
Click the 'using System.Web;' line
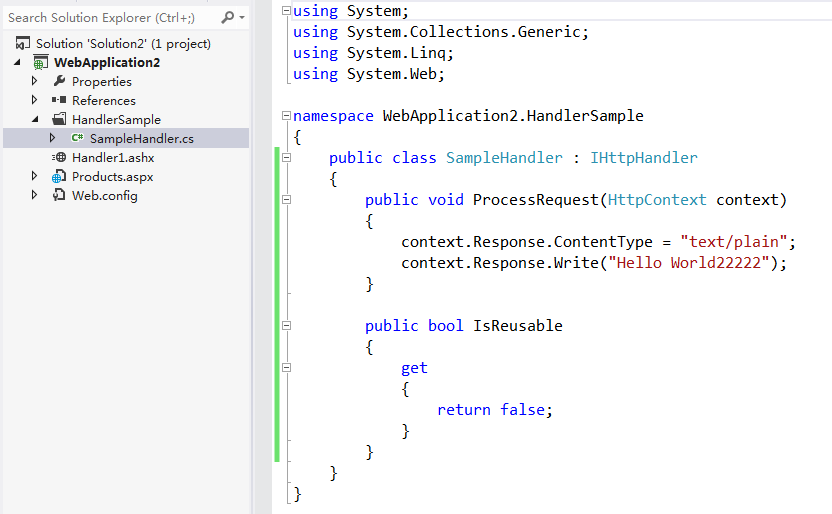369,74
